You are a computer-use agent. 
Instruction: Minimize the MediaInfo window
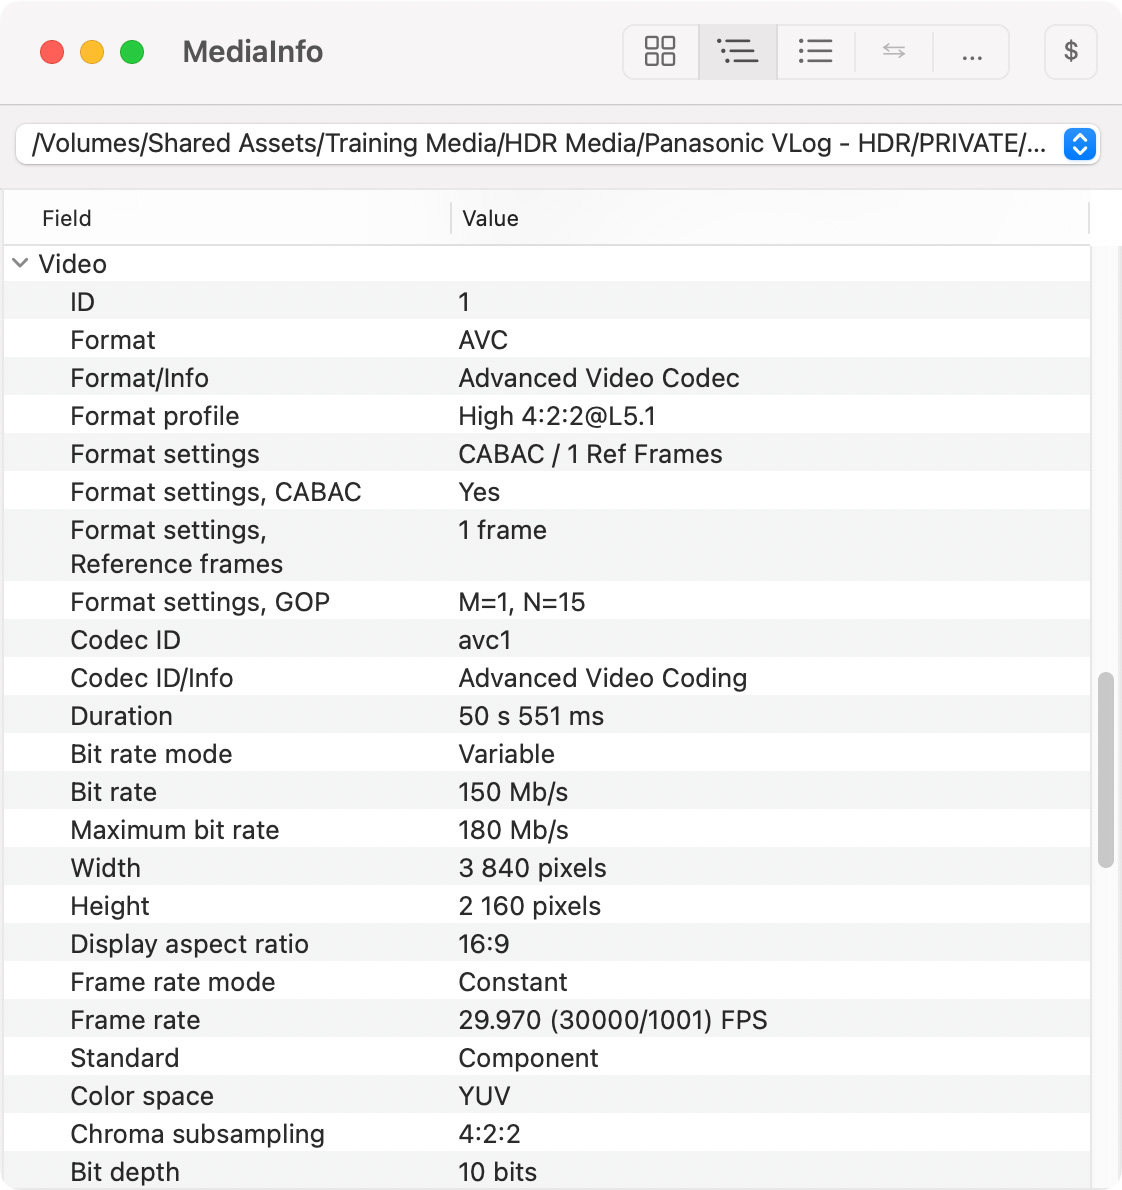click(92, 52)
